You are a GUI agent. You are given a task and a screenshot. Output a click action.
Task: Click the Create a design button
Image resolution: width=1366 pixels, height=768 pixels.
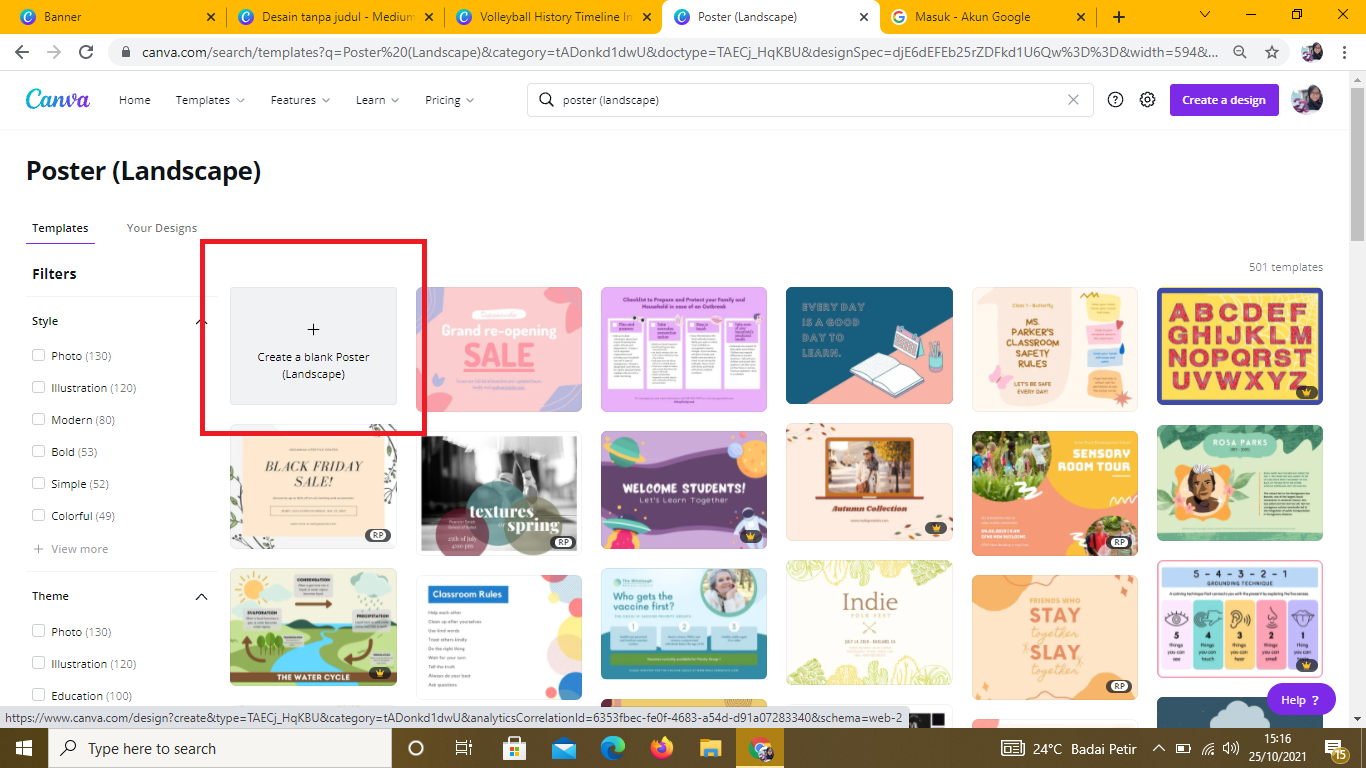[1223, 100]
